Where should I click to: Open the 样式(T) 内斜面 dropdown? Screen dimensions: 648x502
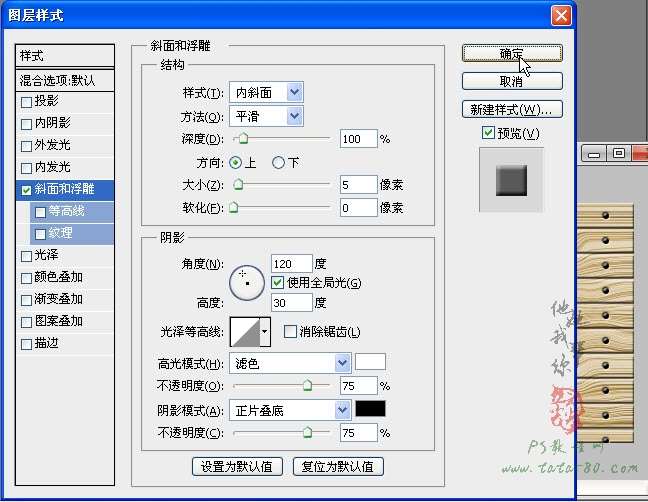tap(267, 92)
